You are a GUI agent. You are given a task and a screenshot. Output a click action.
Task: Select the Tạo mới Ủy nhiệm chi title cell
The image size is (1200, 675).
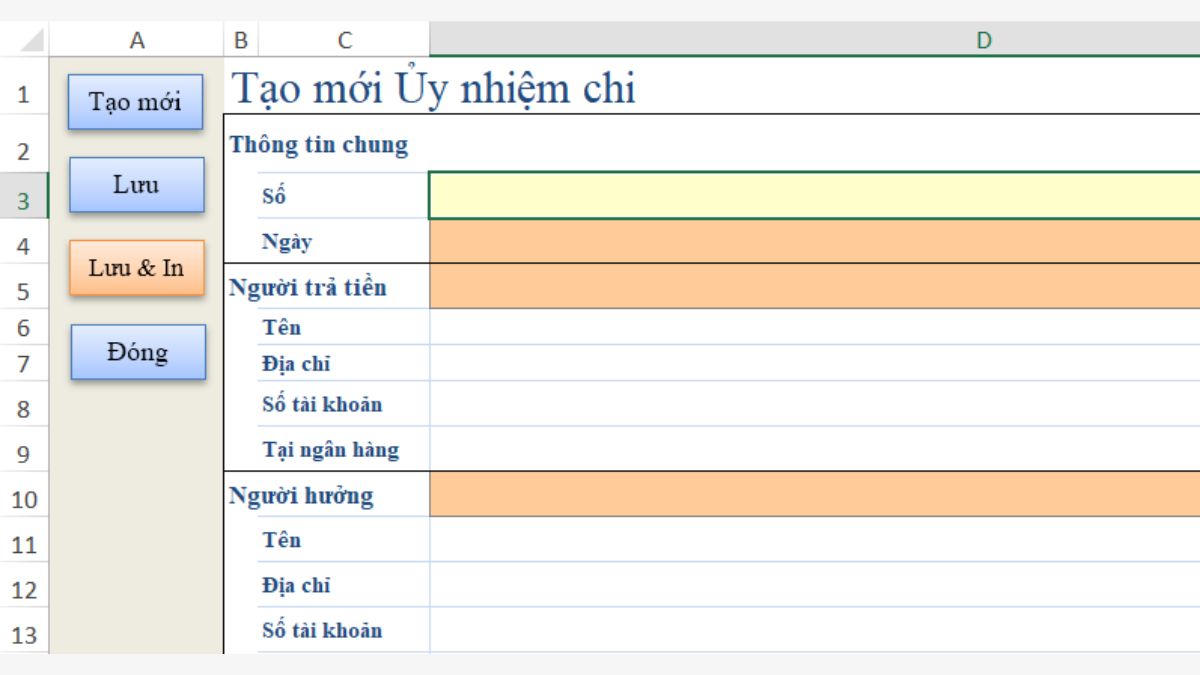pos(433,89)
